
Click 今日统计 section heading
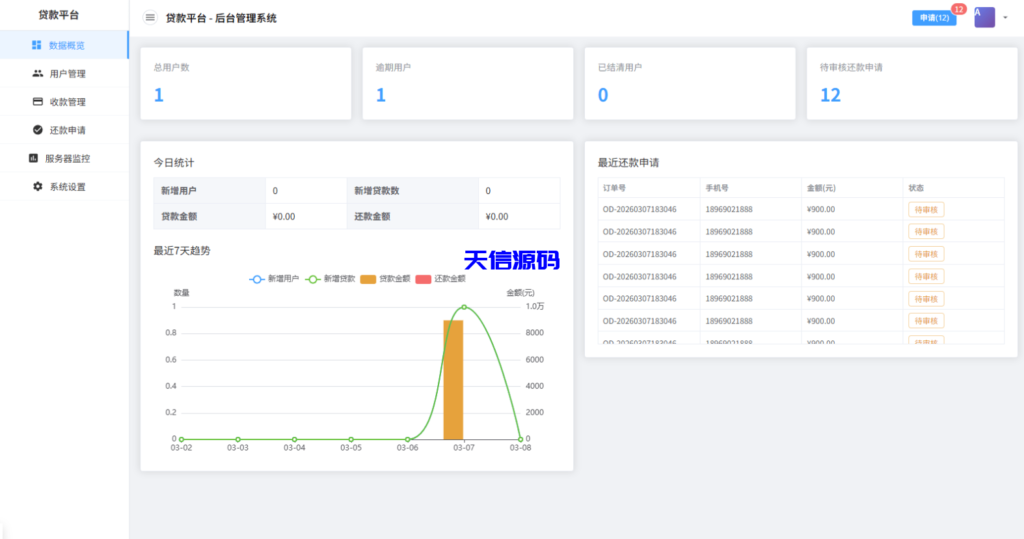tap(174, 163)
